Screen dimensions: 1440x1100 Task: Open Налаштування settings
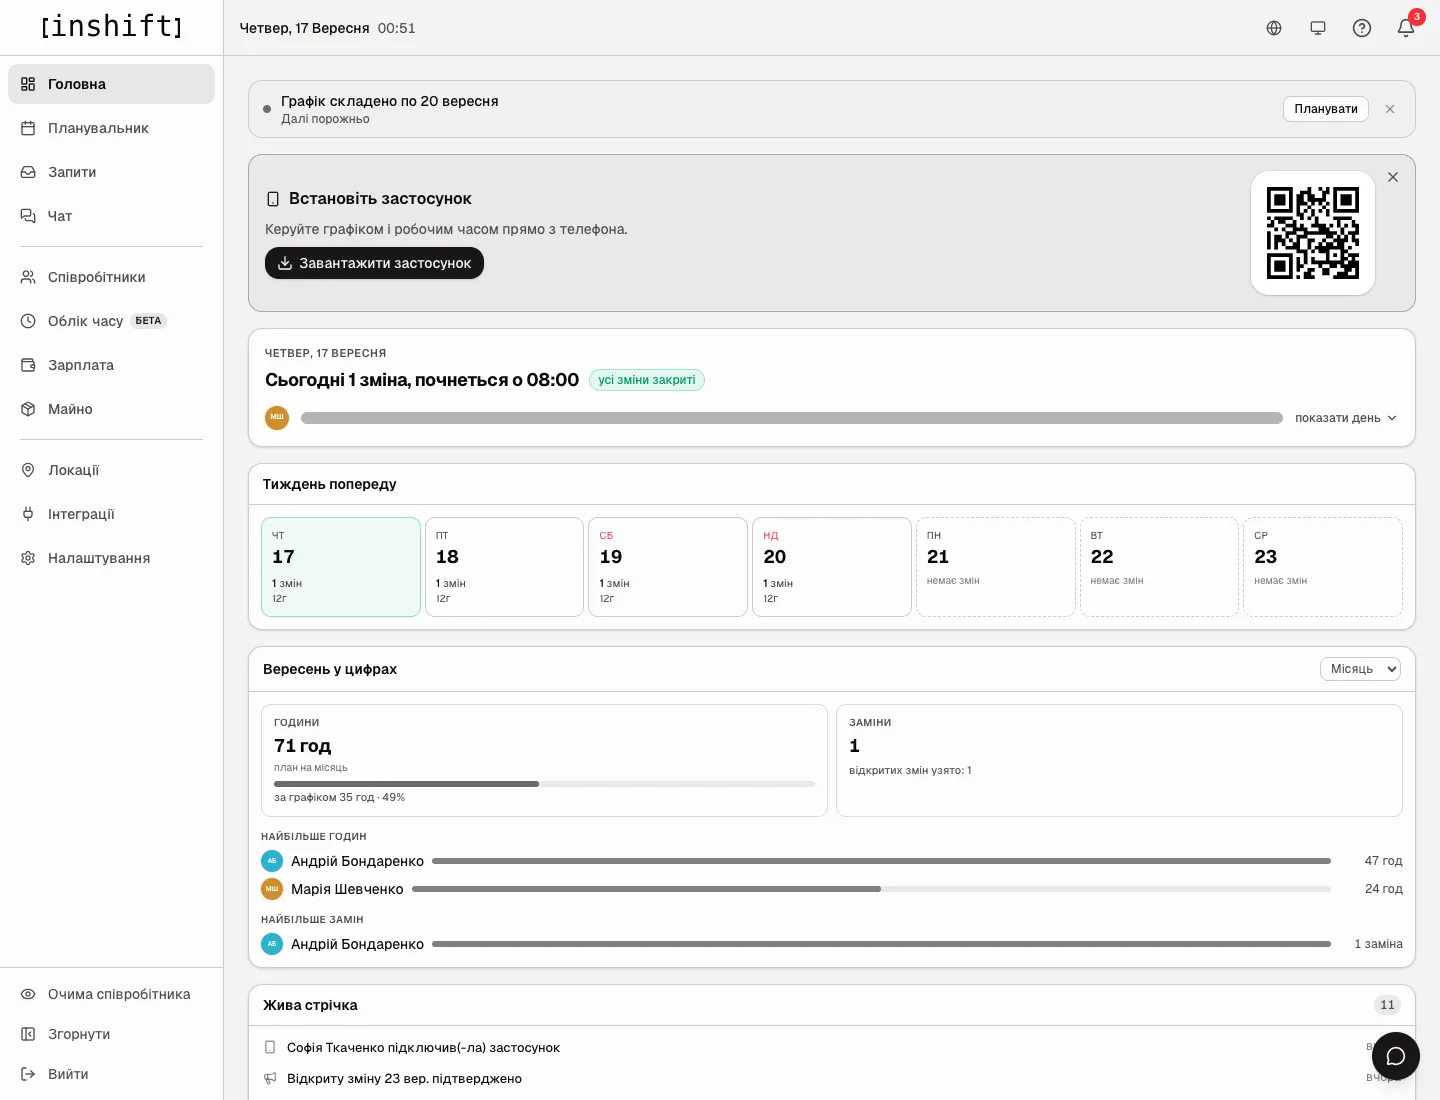click(111, 558)
